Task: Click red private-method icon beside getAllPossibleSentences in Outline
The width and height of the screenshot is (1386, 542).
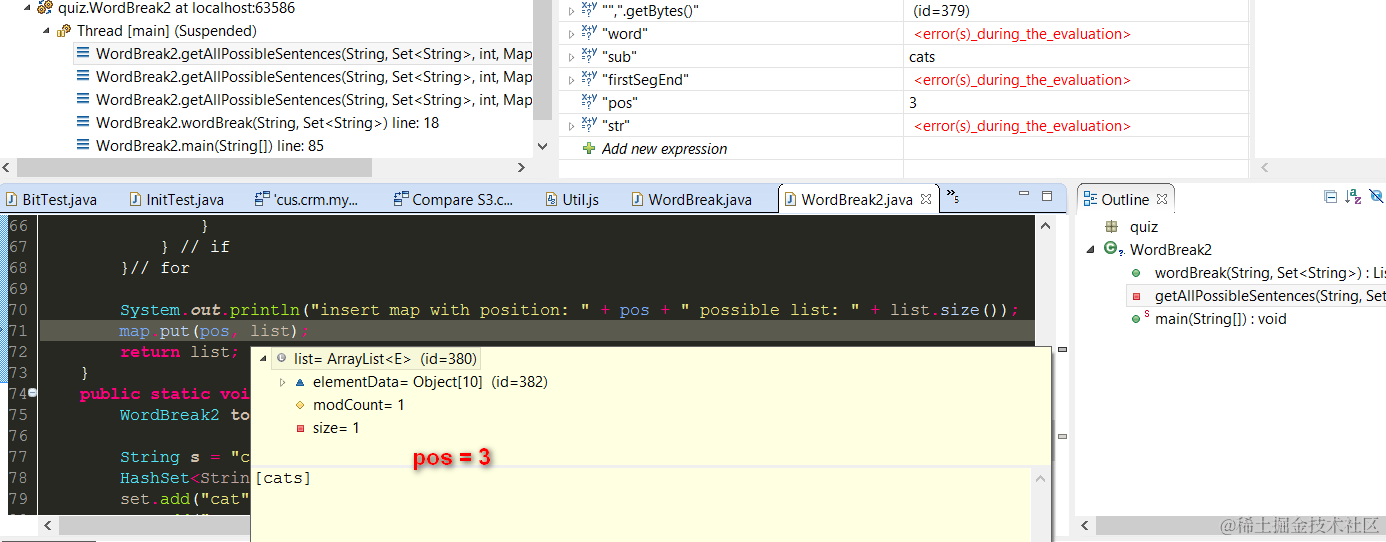Action: [1136, 296]
